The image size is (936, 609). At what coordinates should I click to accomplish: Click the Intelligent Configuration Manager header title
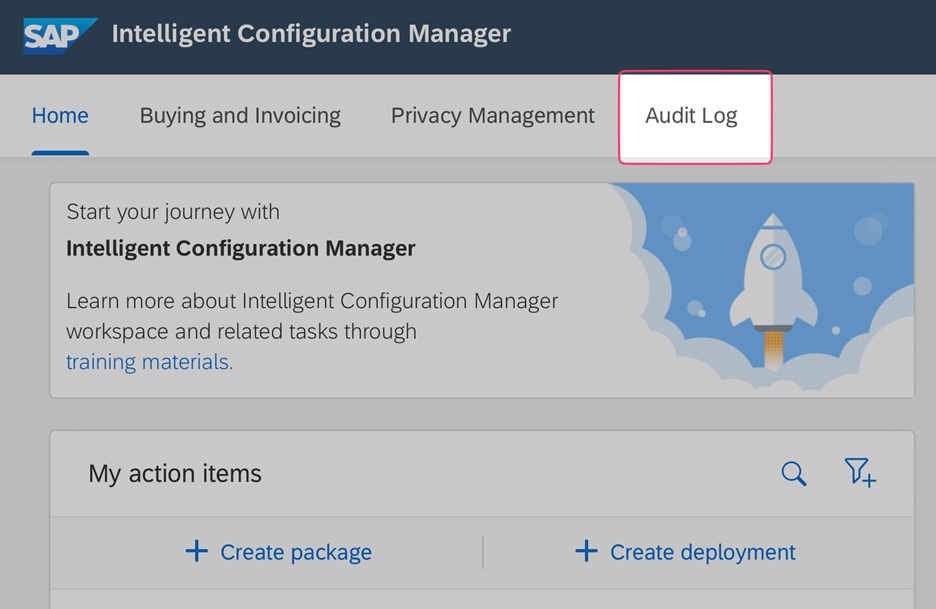311,34
